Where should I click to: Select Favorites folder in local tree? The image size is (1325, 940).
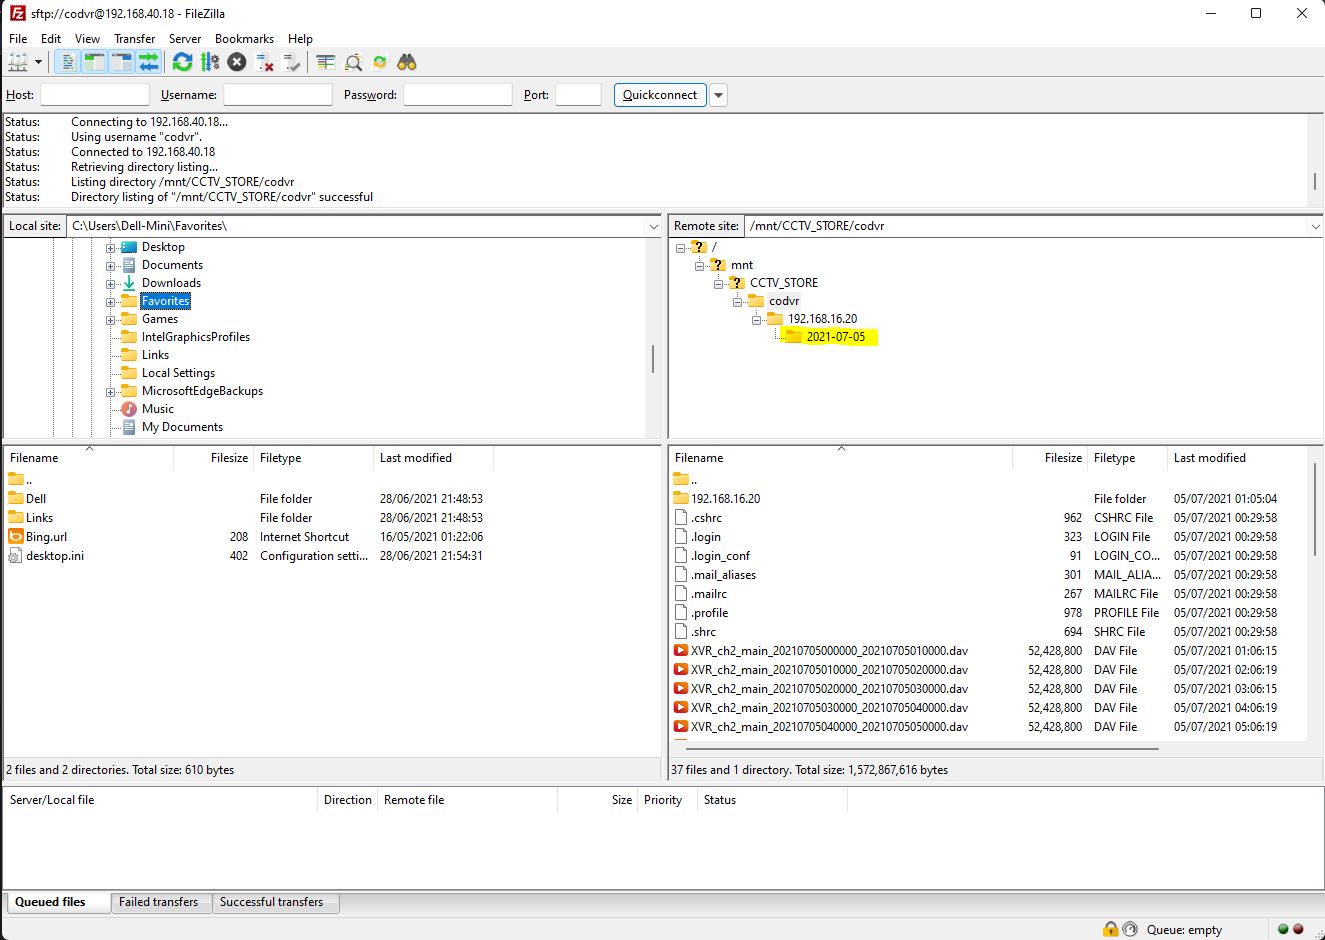click(165, 301)
